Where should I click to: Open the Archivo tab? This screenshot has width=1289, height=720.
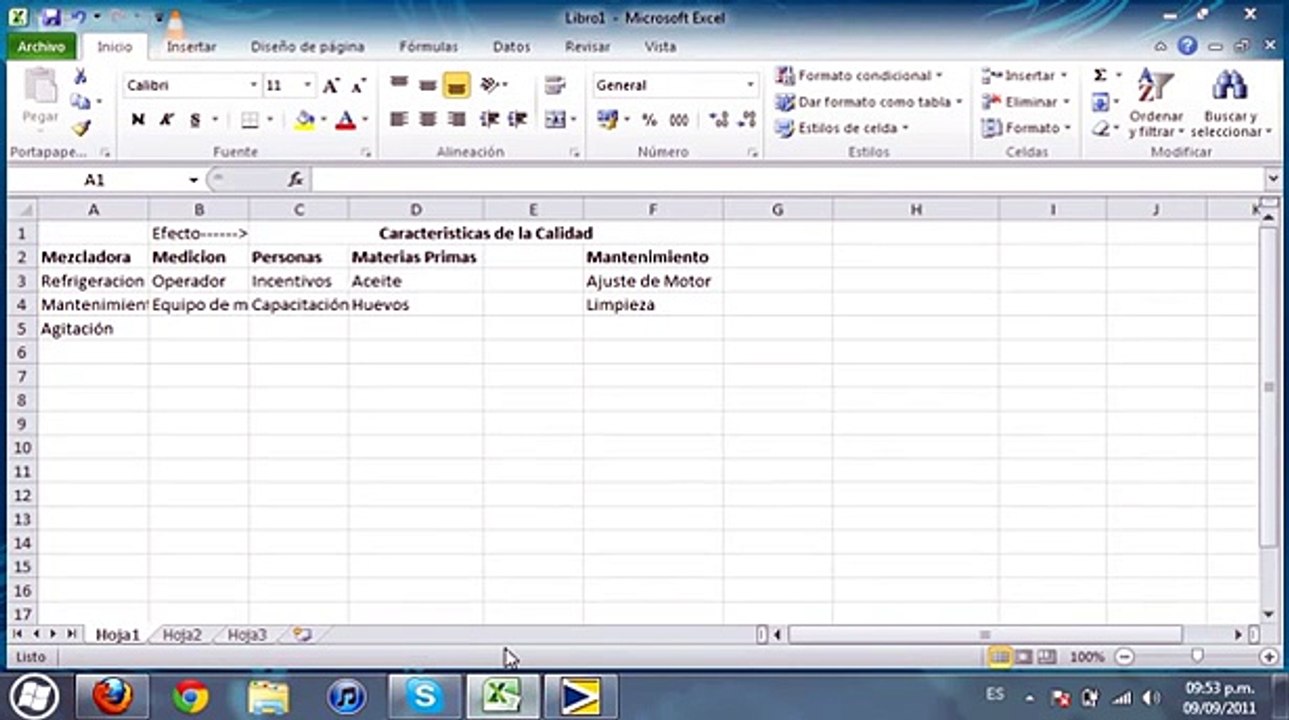[x=41, y=47]
